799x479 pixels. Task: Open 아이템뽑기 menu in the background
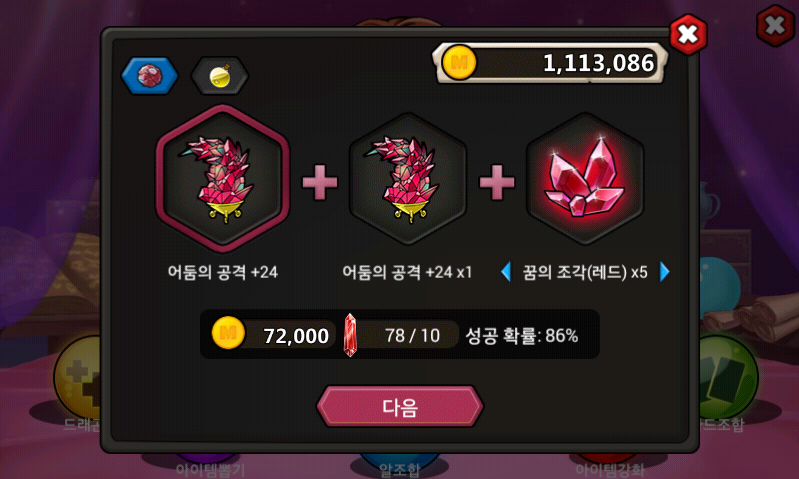[210, 469]
